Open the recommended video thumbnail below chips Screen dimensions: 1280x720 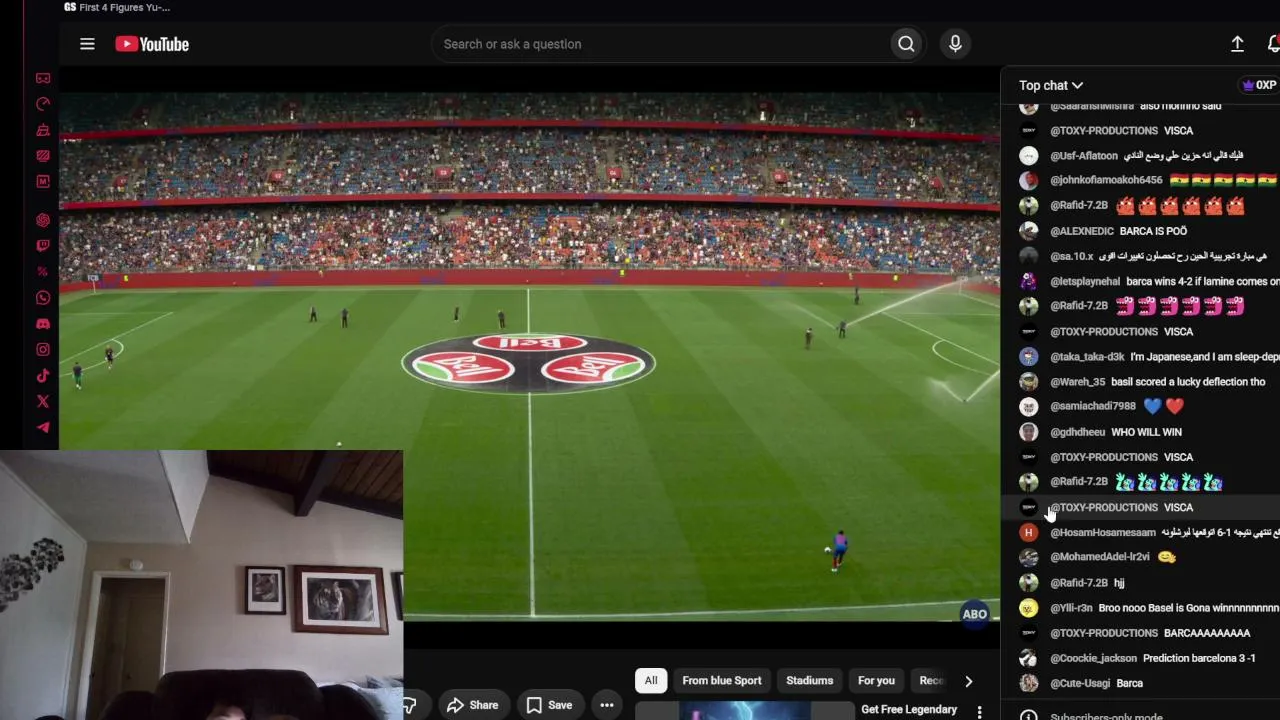(x=745, y=711)
